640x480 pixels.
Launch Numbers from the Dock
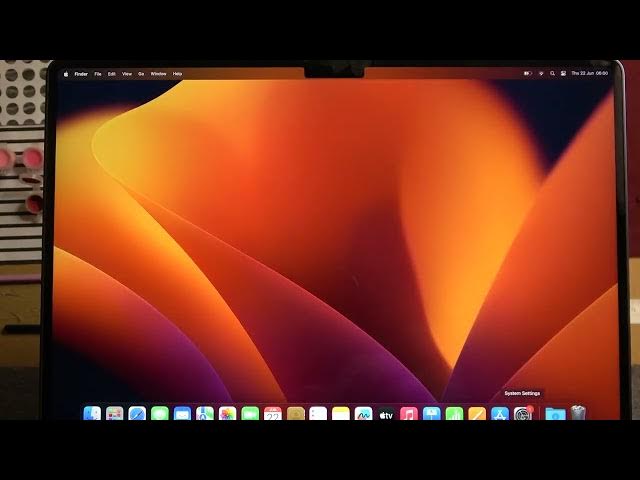[x=454, y=413]
